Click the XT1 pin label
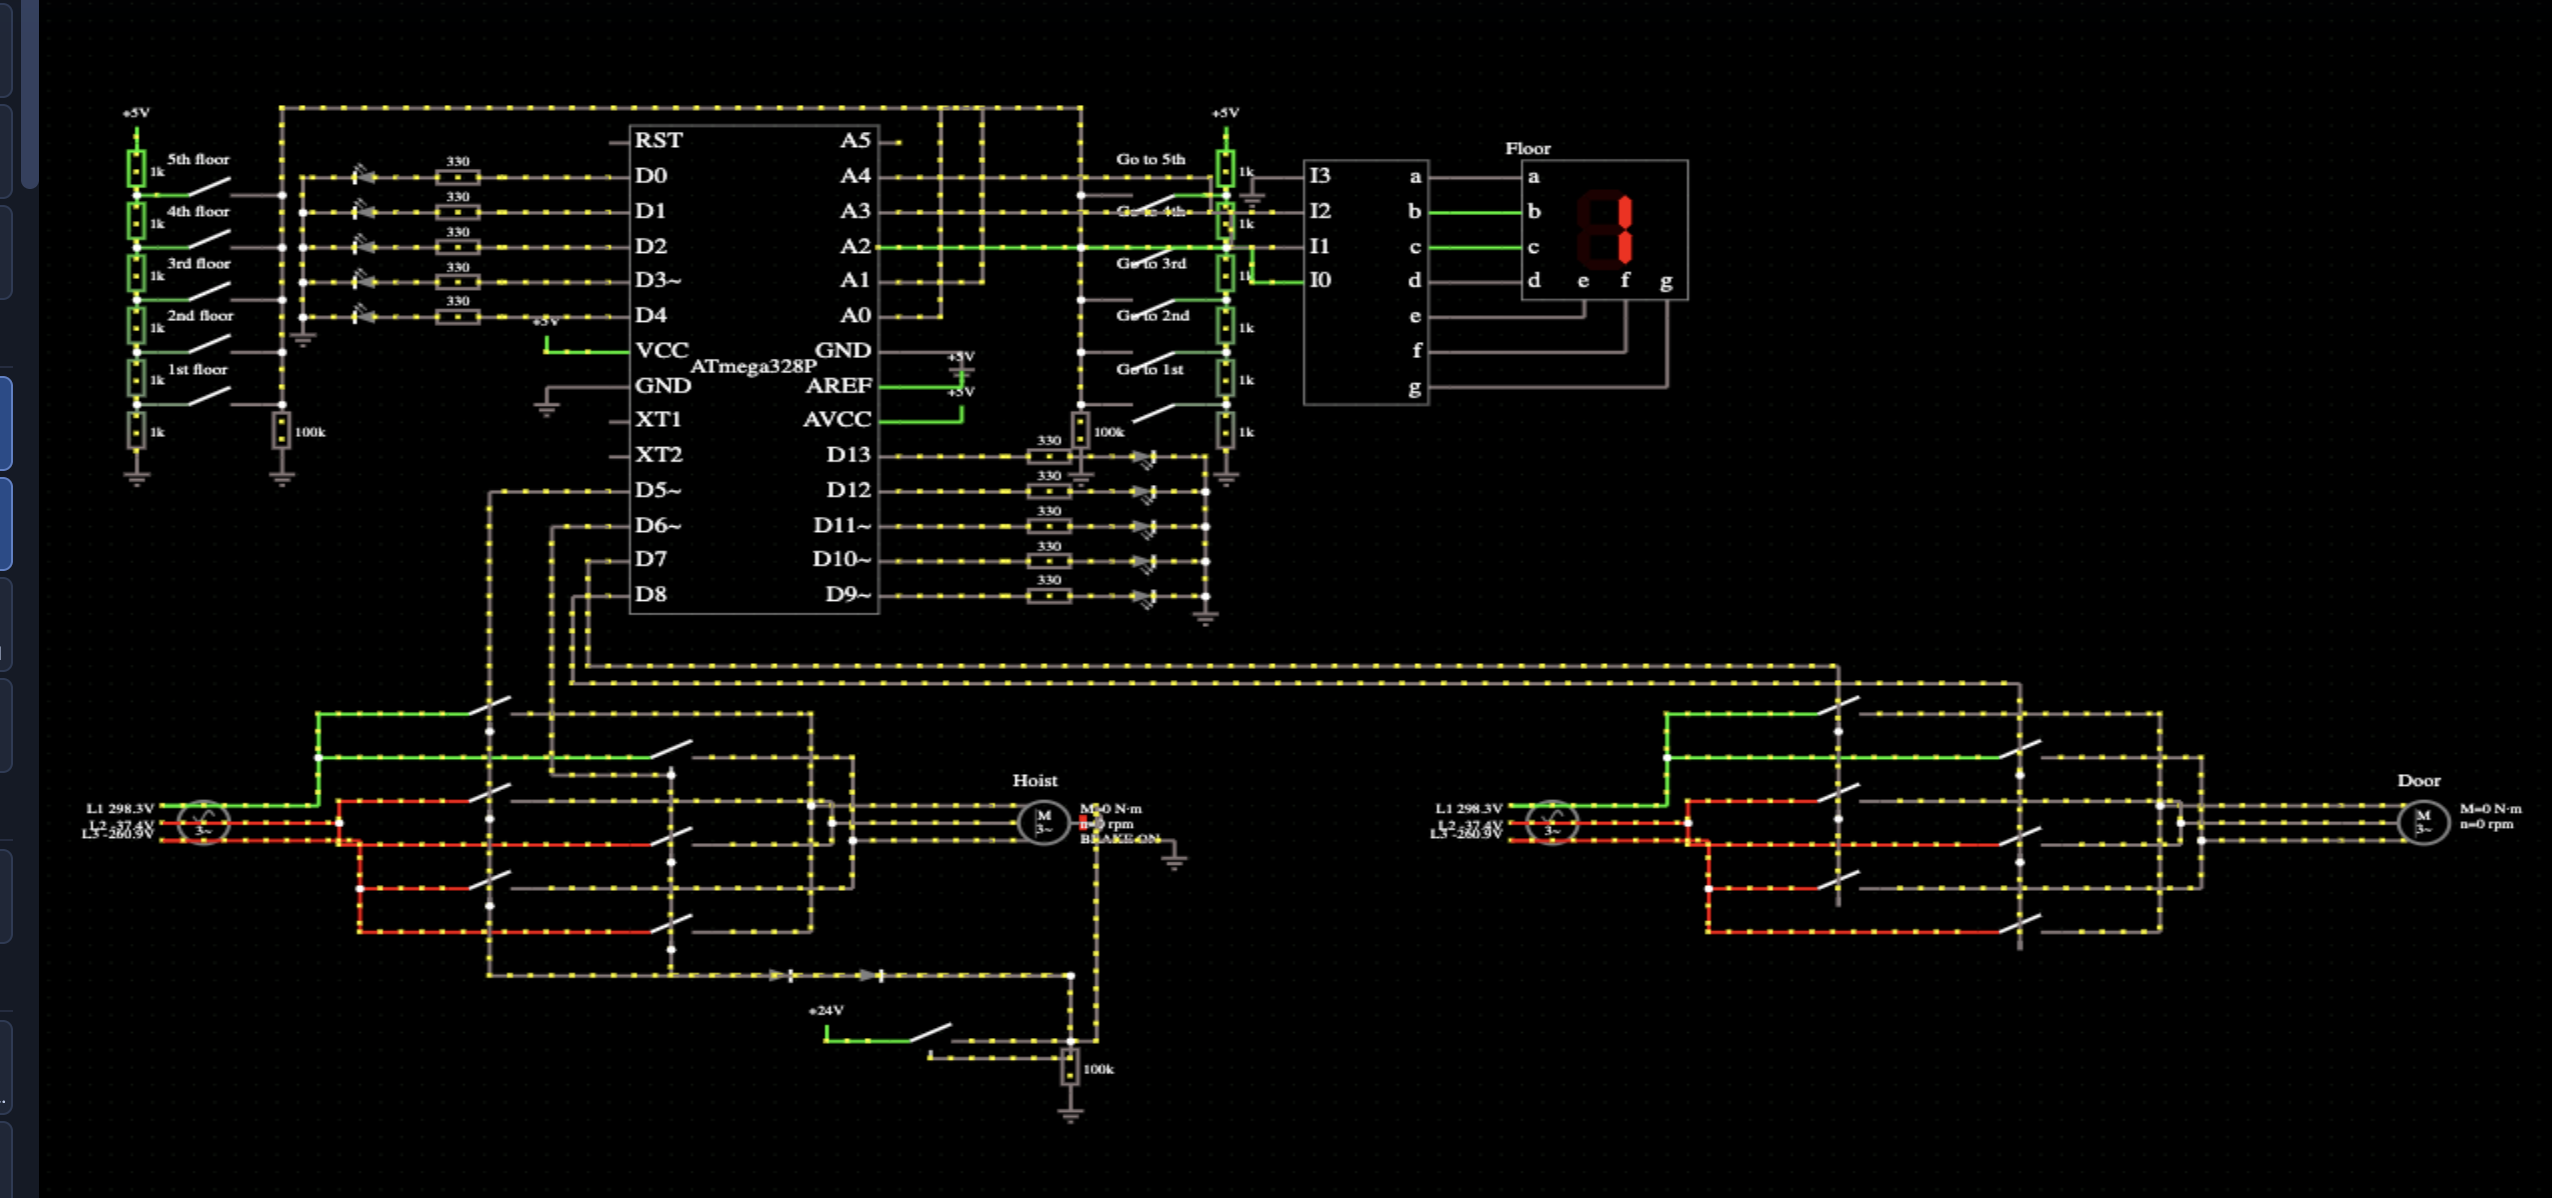Screen dimensions: 2552x1198 pyautogui.click(x=659, y=419)
